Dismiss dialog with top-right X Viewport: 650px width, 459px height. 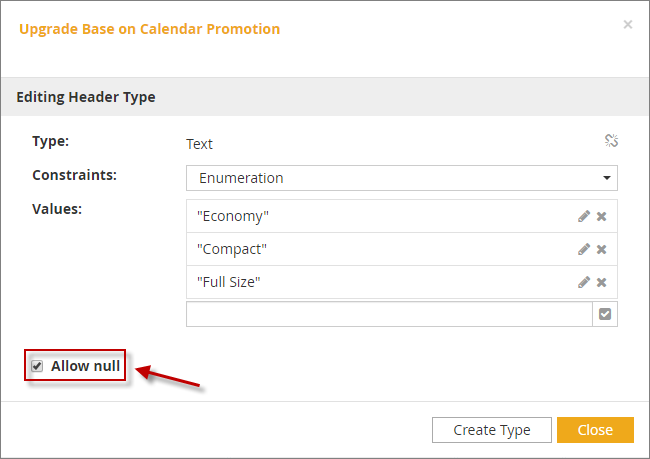pyautogui.click(x=628, y=24)
